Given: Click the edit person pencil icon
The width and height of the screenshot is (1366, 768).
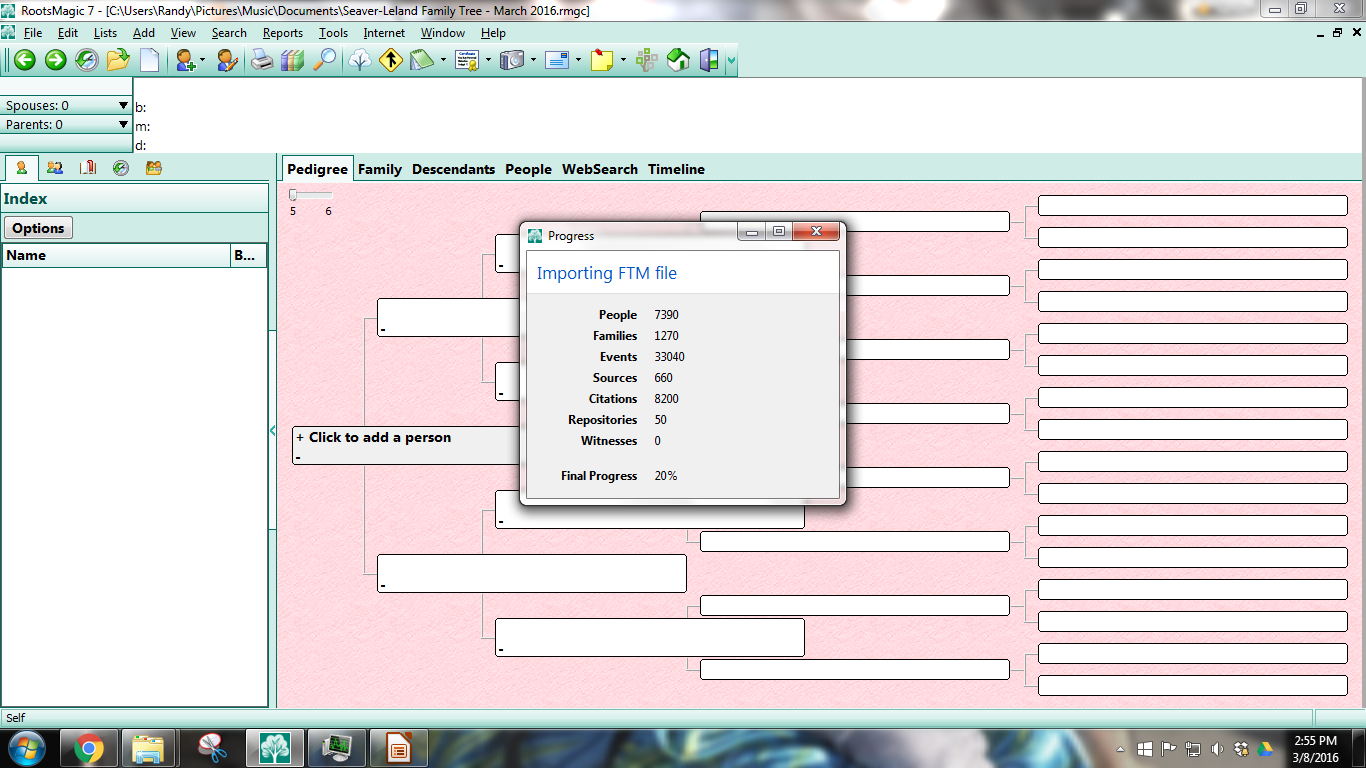Looking at the screenshot, I should click(227, 60).
